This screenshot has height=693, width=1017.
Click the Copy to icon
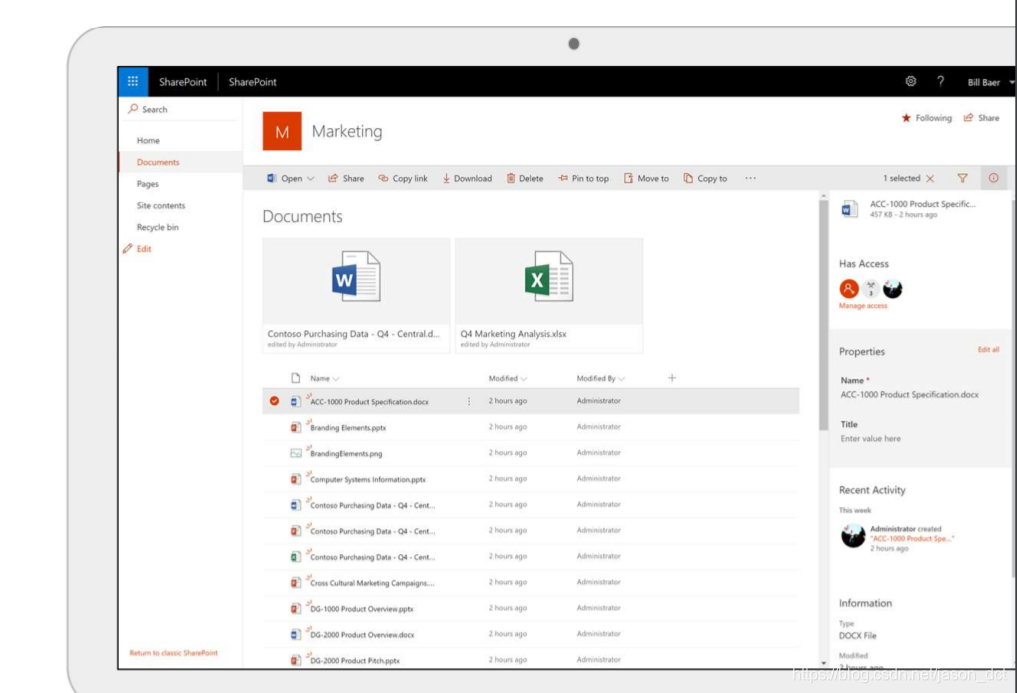click(688, 178)
